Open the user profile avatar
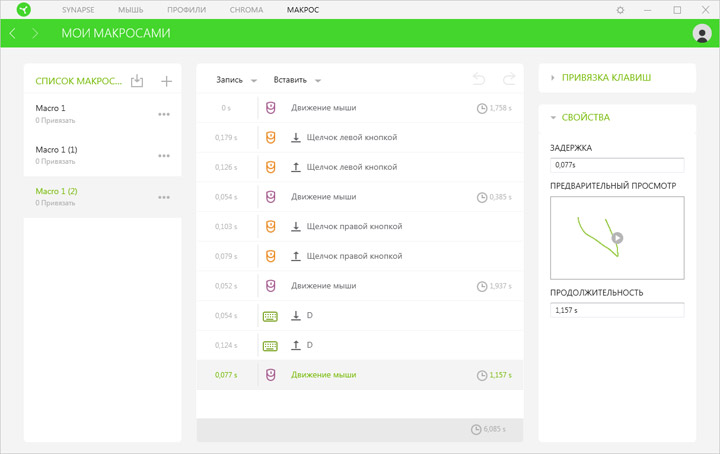This screenshot has width=720, height=454. (702, 33)
